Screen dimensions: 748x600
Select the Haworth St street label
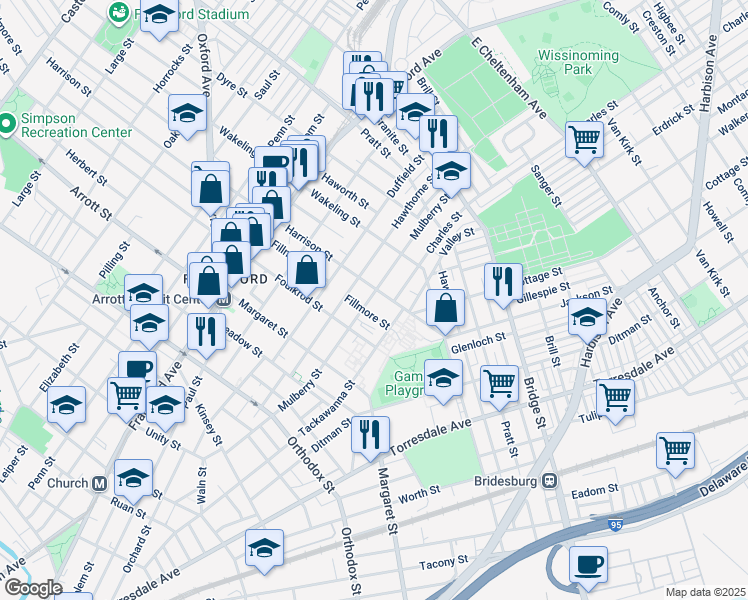[x=345, y=191]
